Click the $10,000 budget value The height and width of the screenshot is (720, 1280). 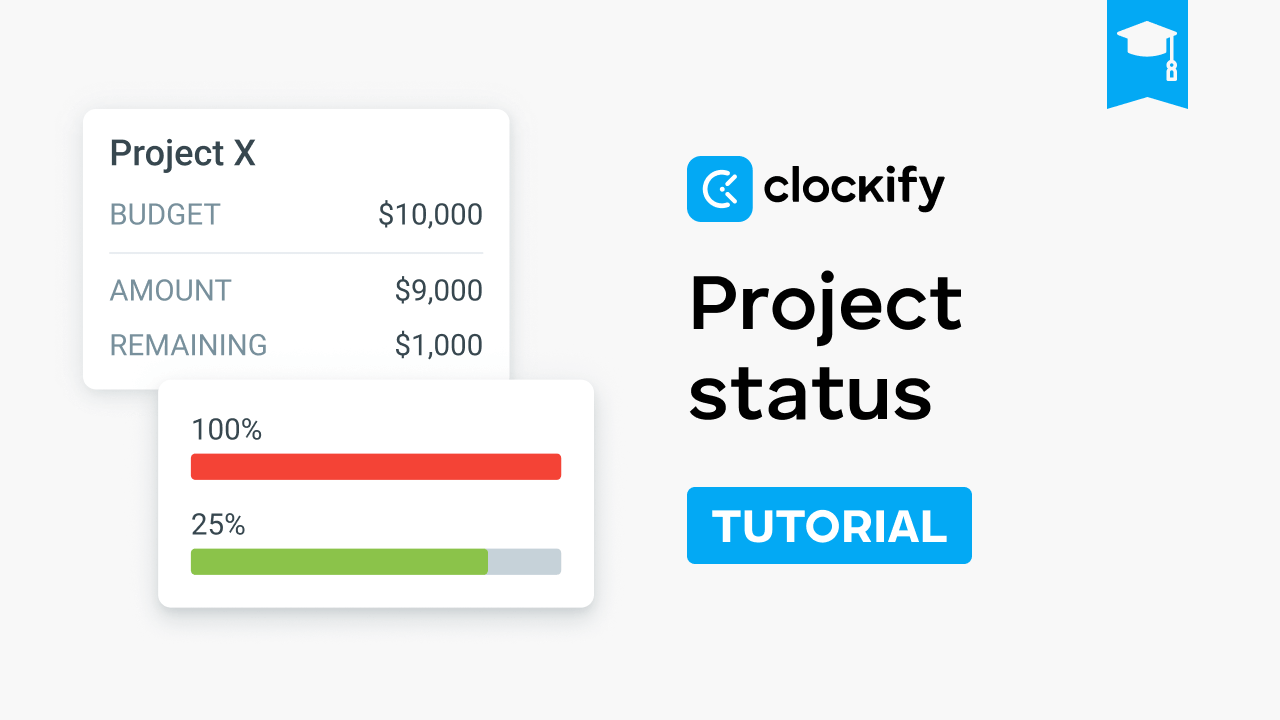(x=430, y=215)
